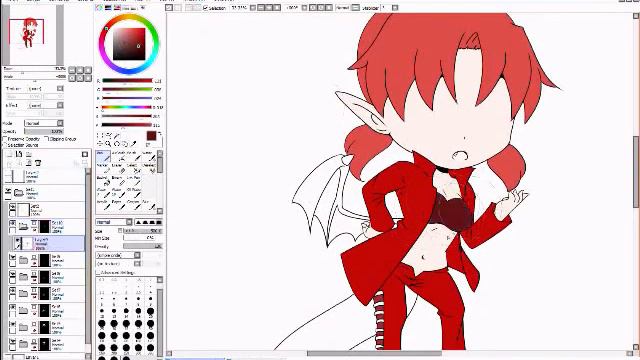The height and width of the screenshot is (360, 640).
Task: Adjust the red R color slider
Action: tap(127, 80)
